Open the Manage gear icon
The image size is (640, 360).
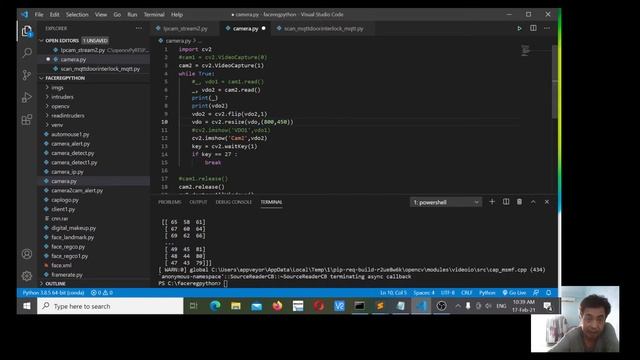27,276
